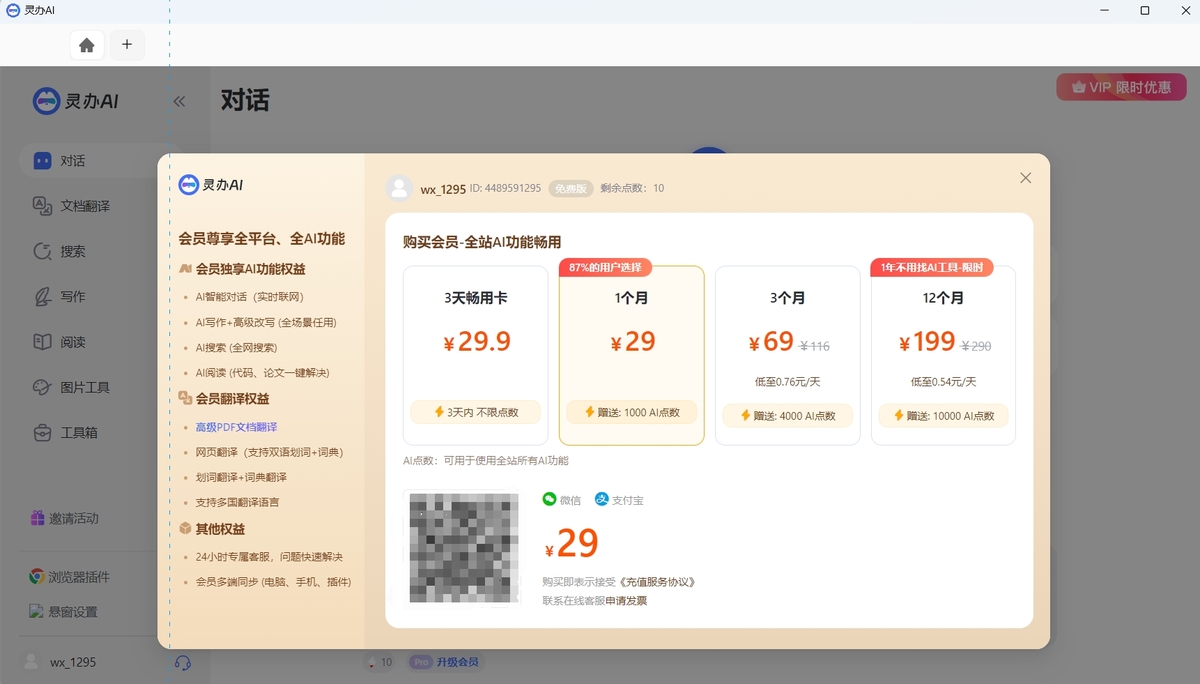Click the 阅读 book icon

pos(42,342)
